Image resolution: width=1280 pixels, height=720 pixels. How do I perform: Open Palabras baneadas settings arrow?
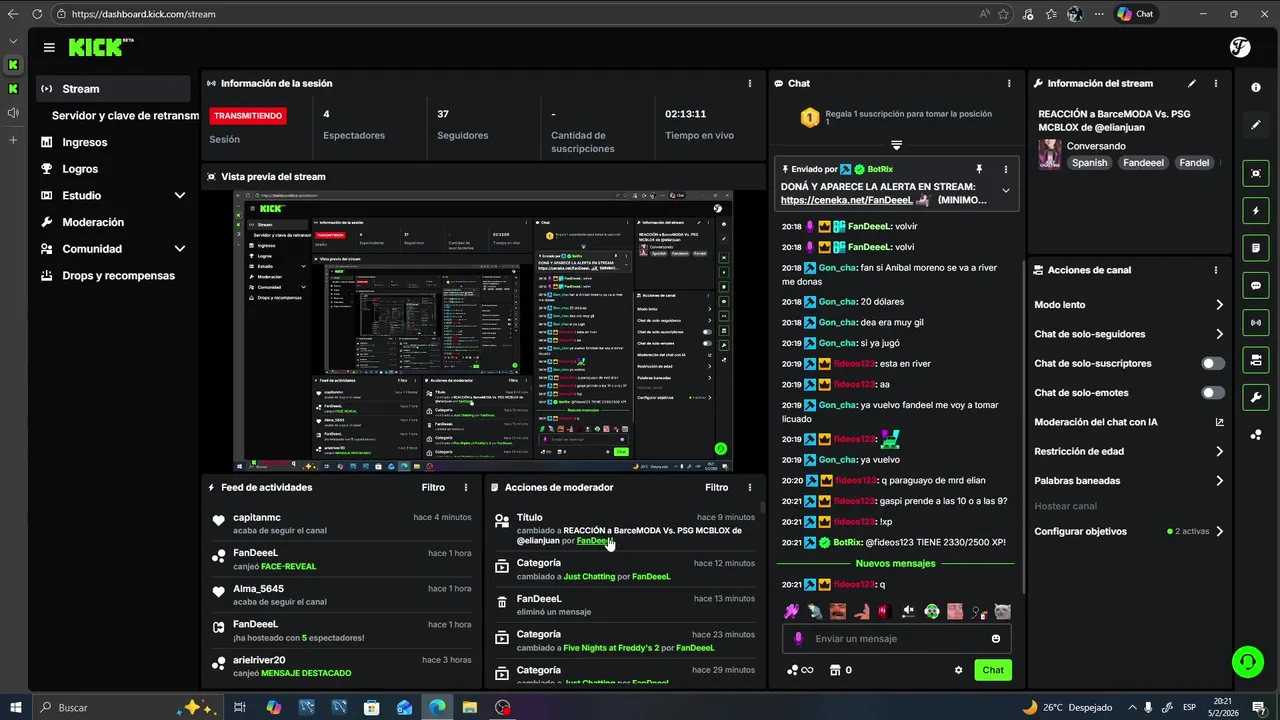(1219, 481)
